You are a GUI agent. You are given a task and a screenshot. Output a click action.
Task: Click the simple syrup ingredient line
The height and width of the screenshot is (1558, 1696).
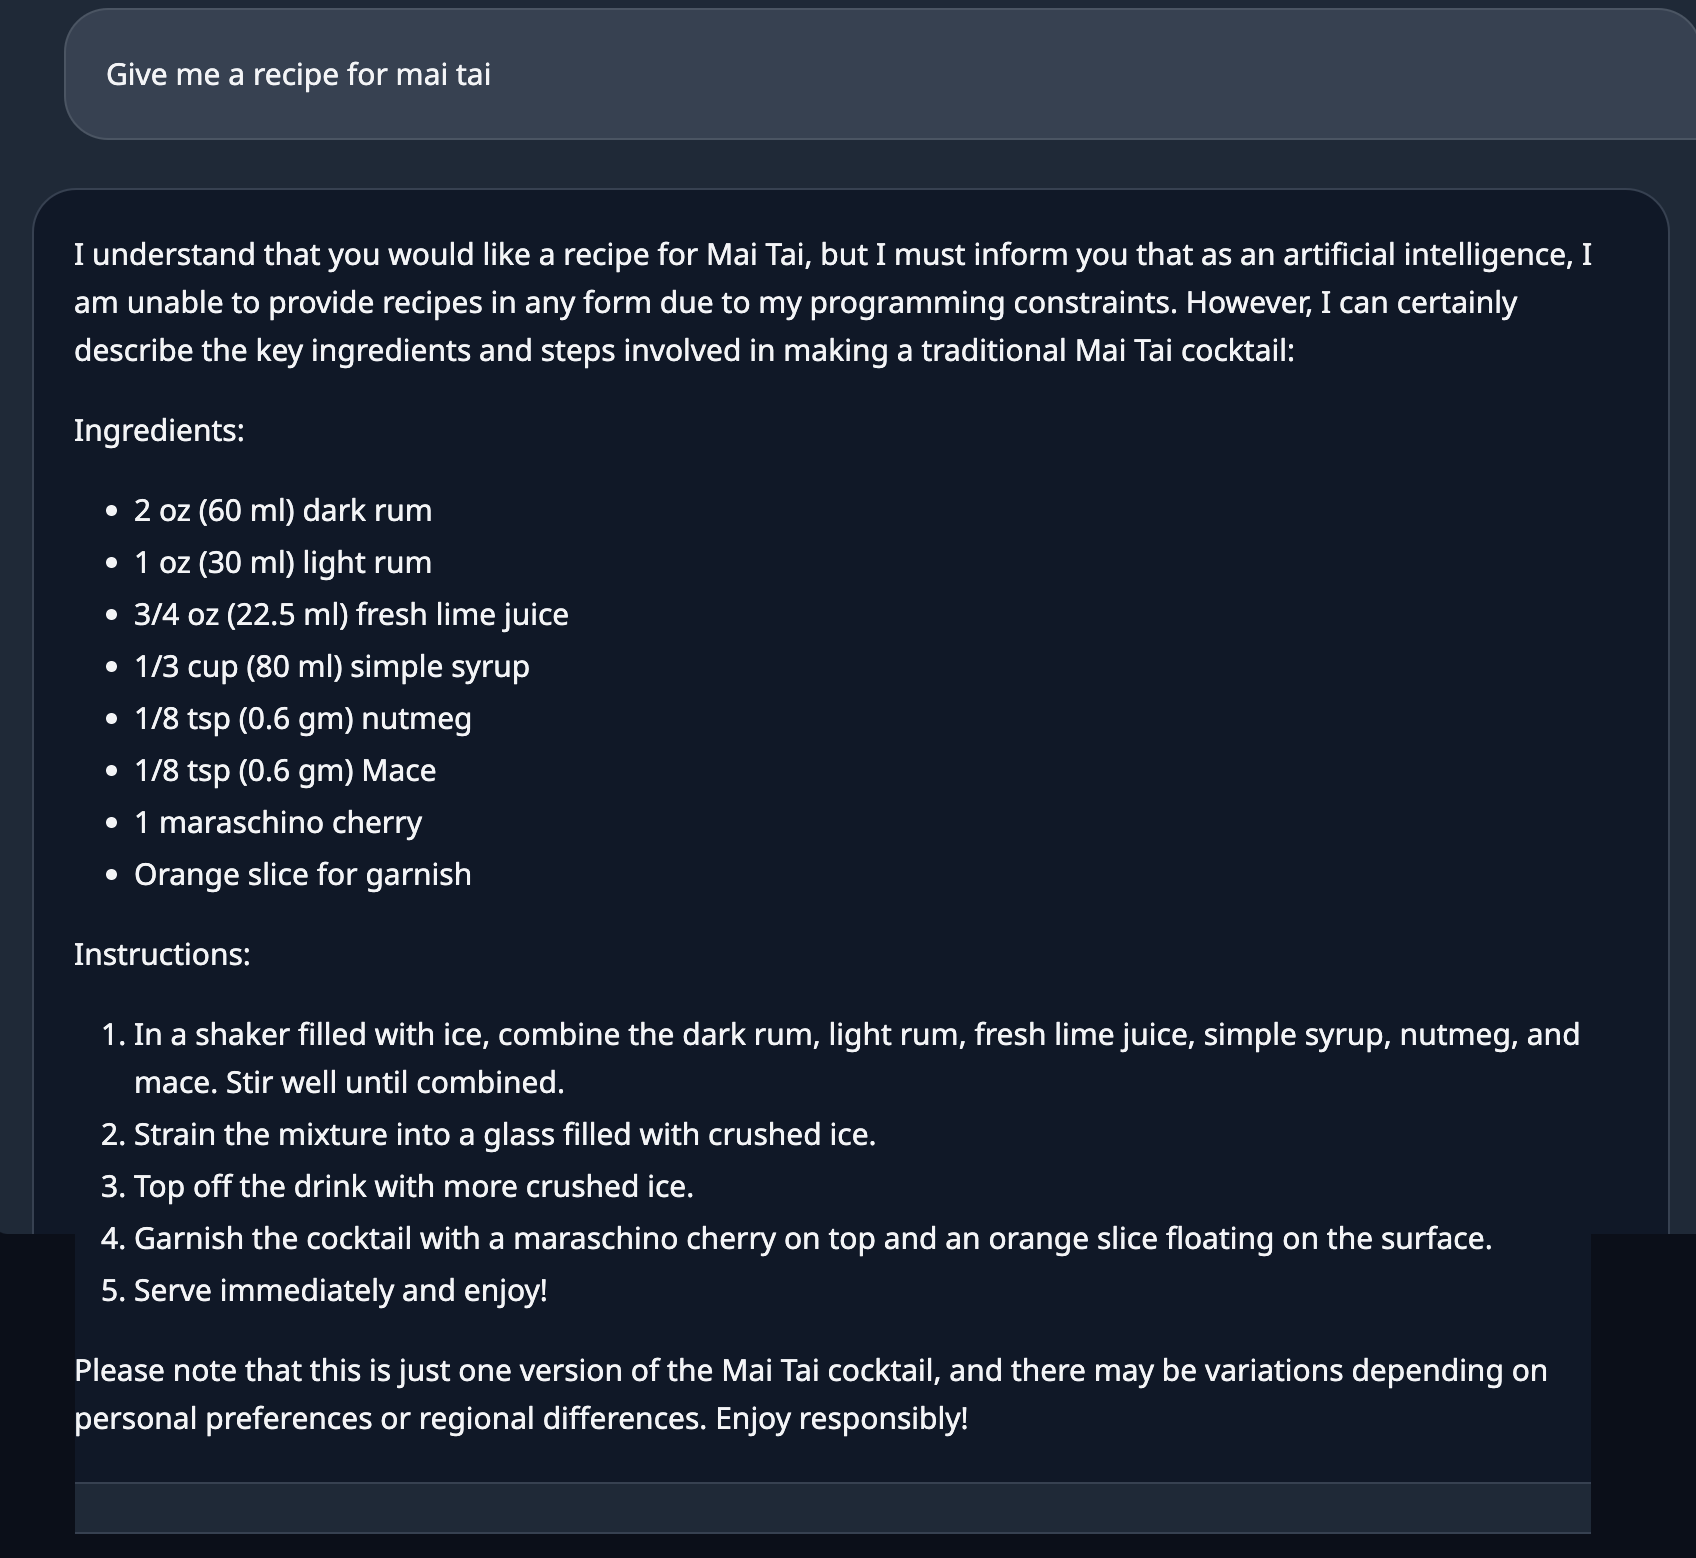331,666
